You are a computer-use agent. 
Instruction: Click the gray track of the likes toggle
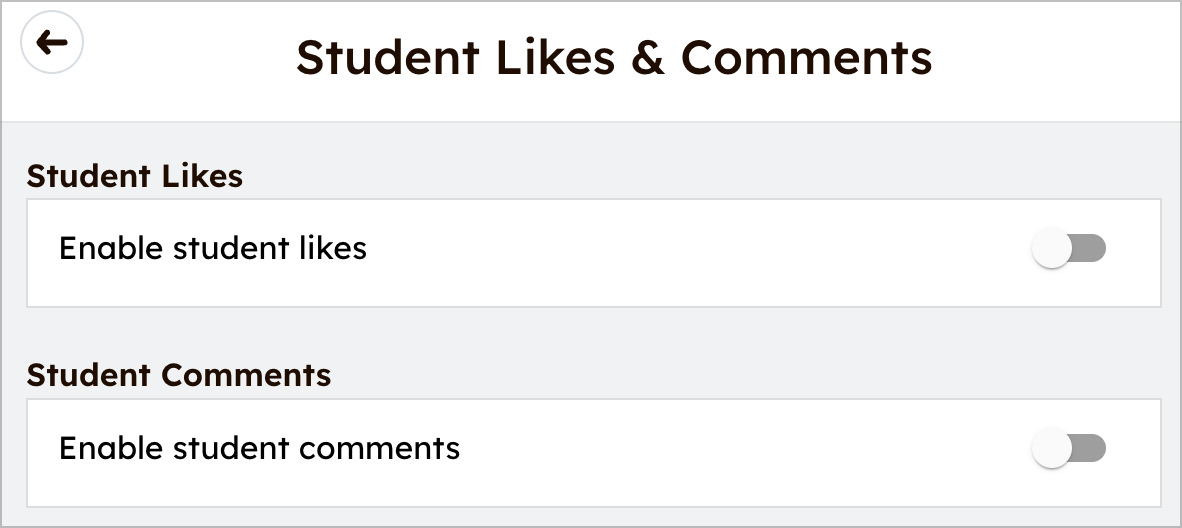coord(1090,249)
